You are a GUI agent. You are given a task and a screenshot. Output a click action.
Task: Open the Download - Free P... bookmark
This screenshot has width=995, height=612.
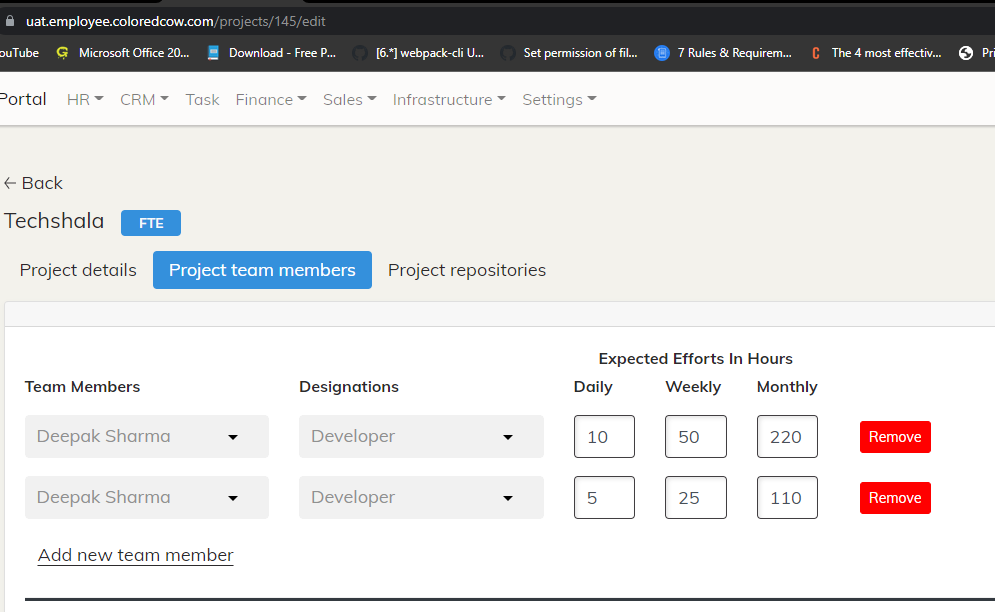272,53
